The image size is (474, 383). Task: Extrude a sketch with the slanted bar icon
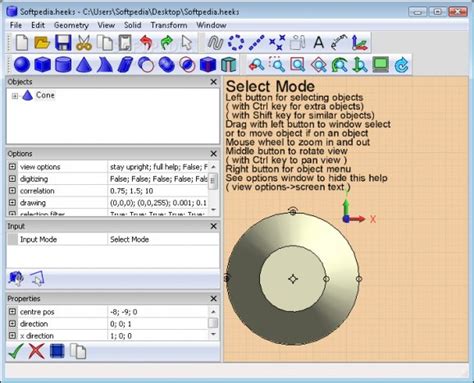click(125, 64)
